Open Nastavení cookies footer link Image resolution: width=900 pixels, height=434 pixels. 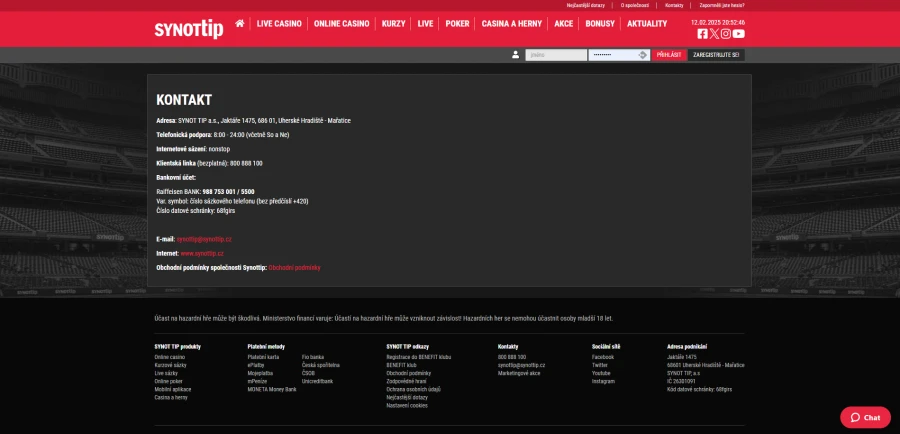(x=407, y=405)
